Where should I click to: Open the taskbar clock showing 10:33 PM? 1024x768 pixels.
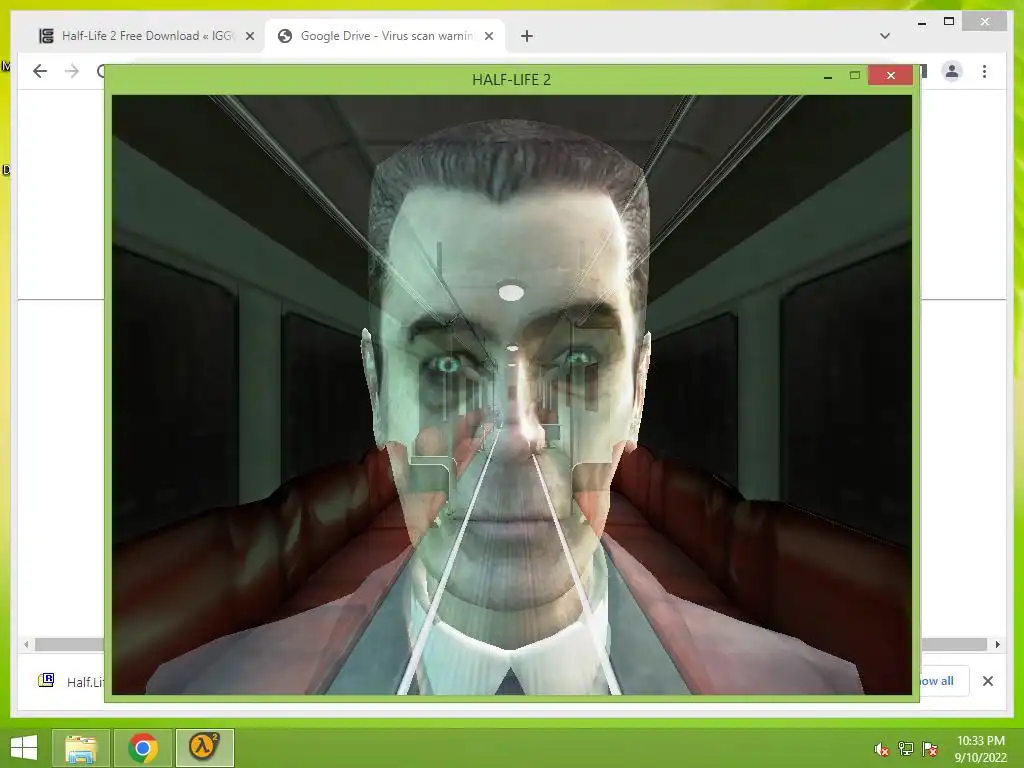[980, 748]
